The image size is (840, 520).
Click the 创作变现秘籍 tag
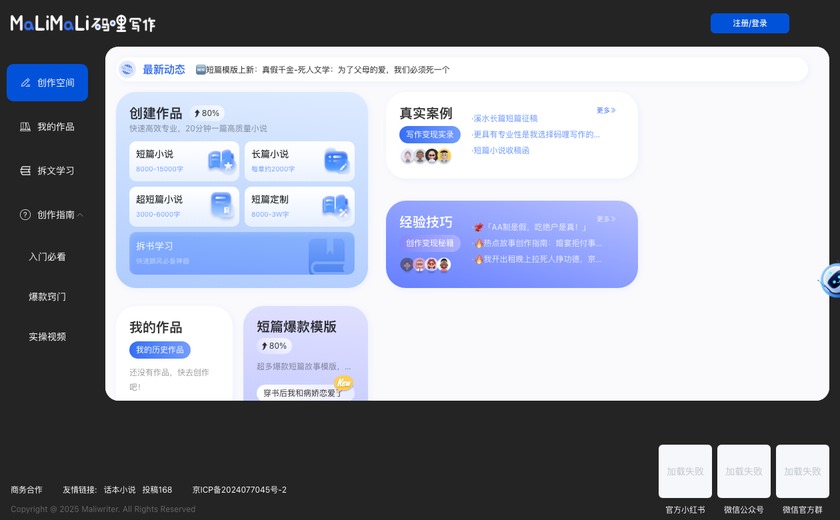pos(430,243)
